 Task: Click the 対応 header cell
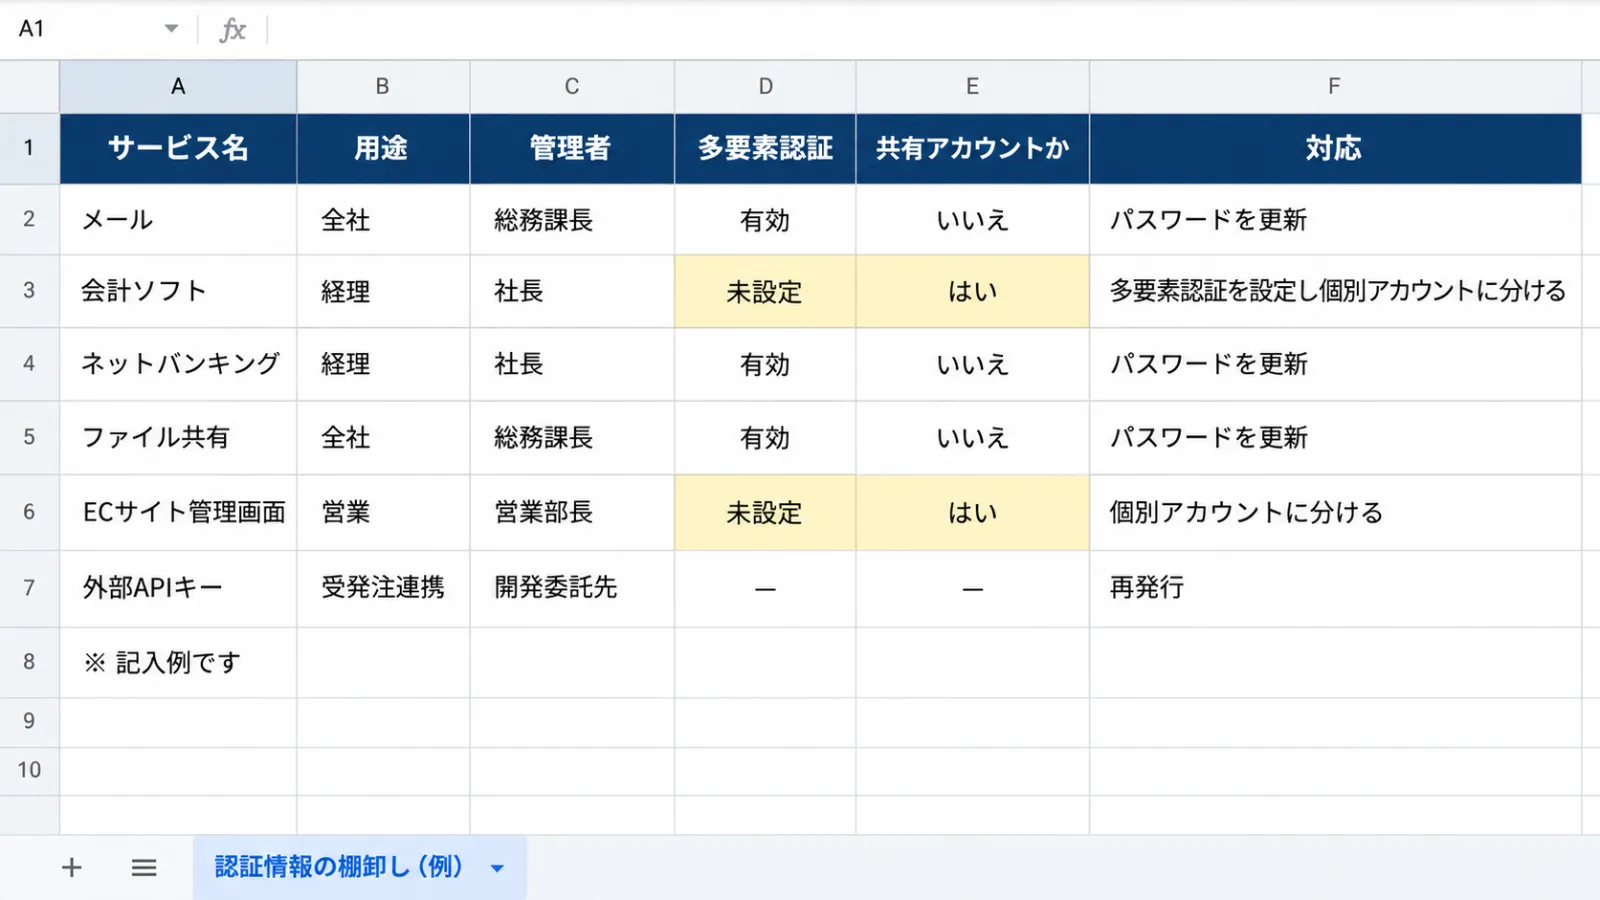tap(1335, 148)
